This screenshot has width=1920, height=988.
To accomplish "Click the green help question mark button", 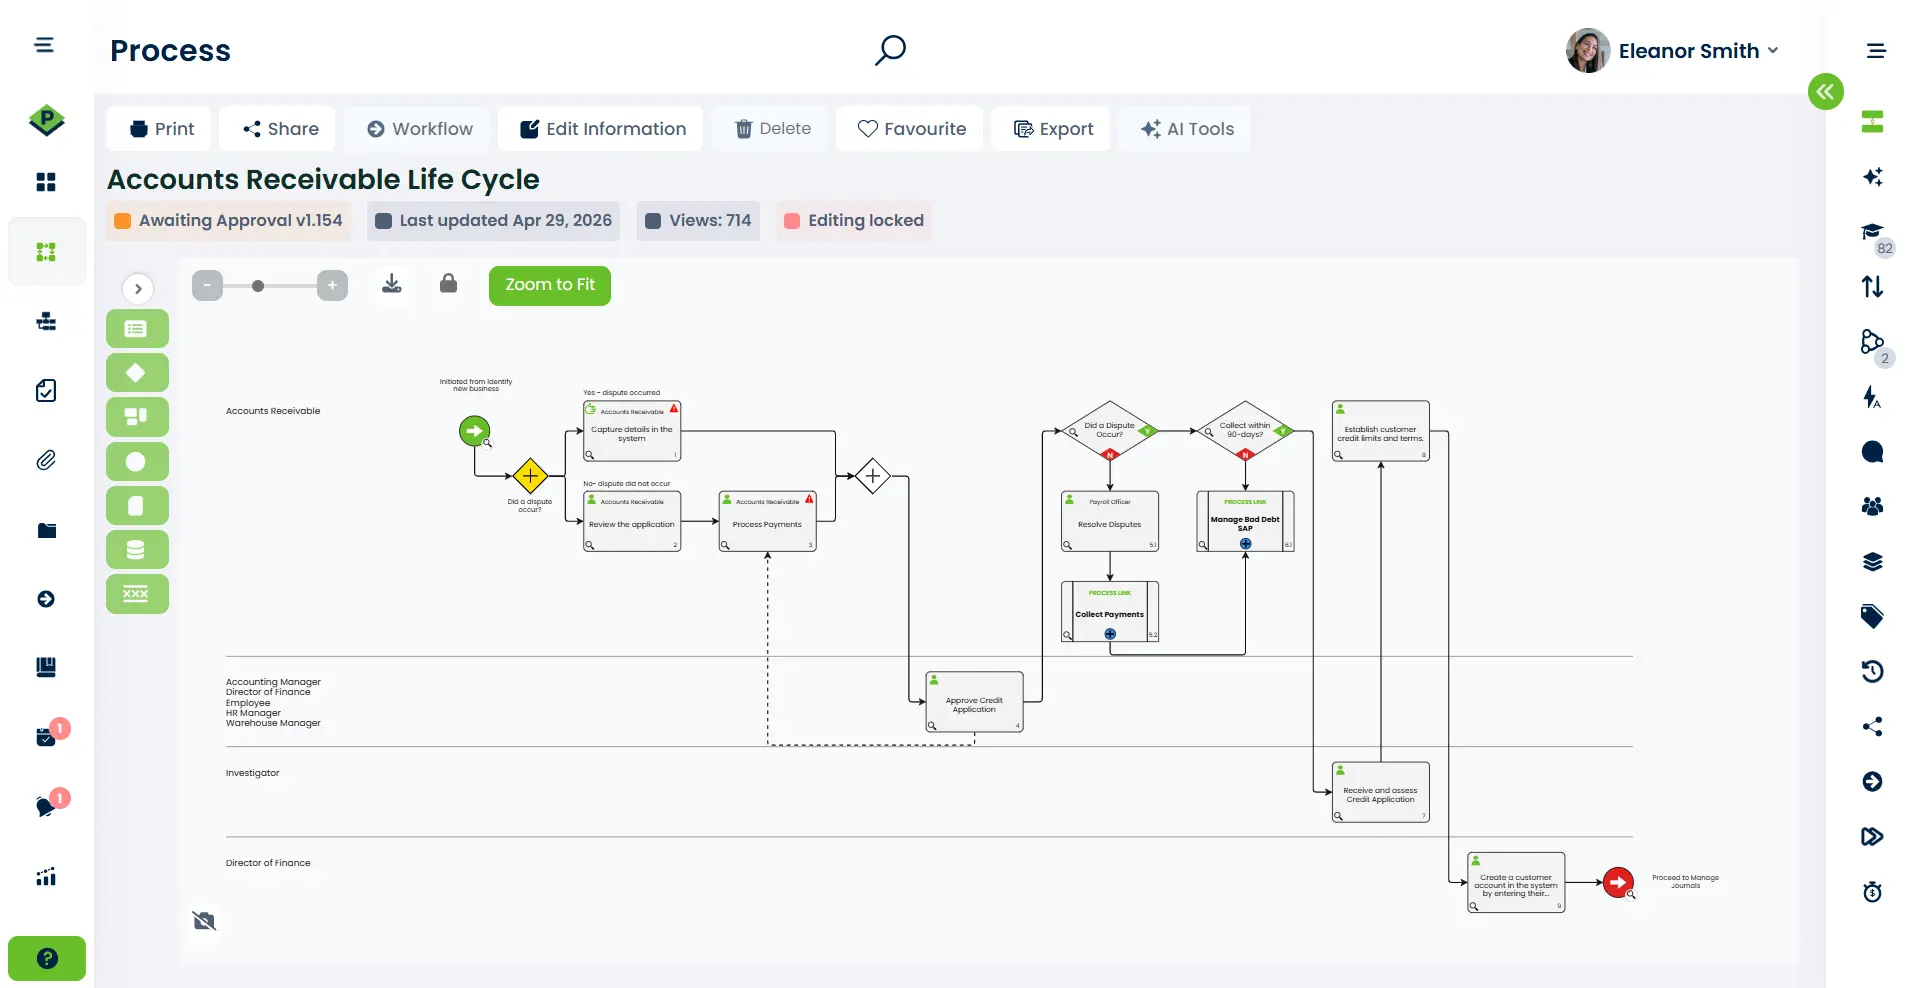I will tap(47, 958).
